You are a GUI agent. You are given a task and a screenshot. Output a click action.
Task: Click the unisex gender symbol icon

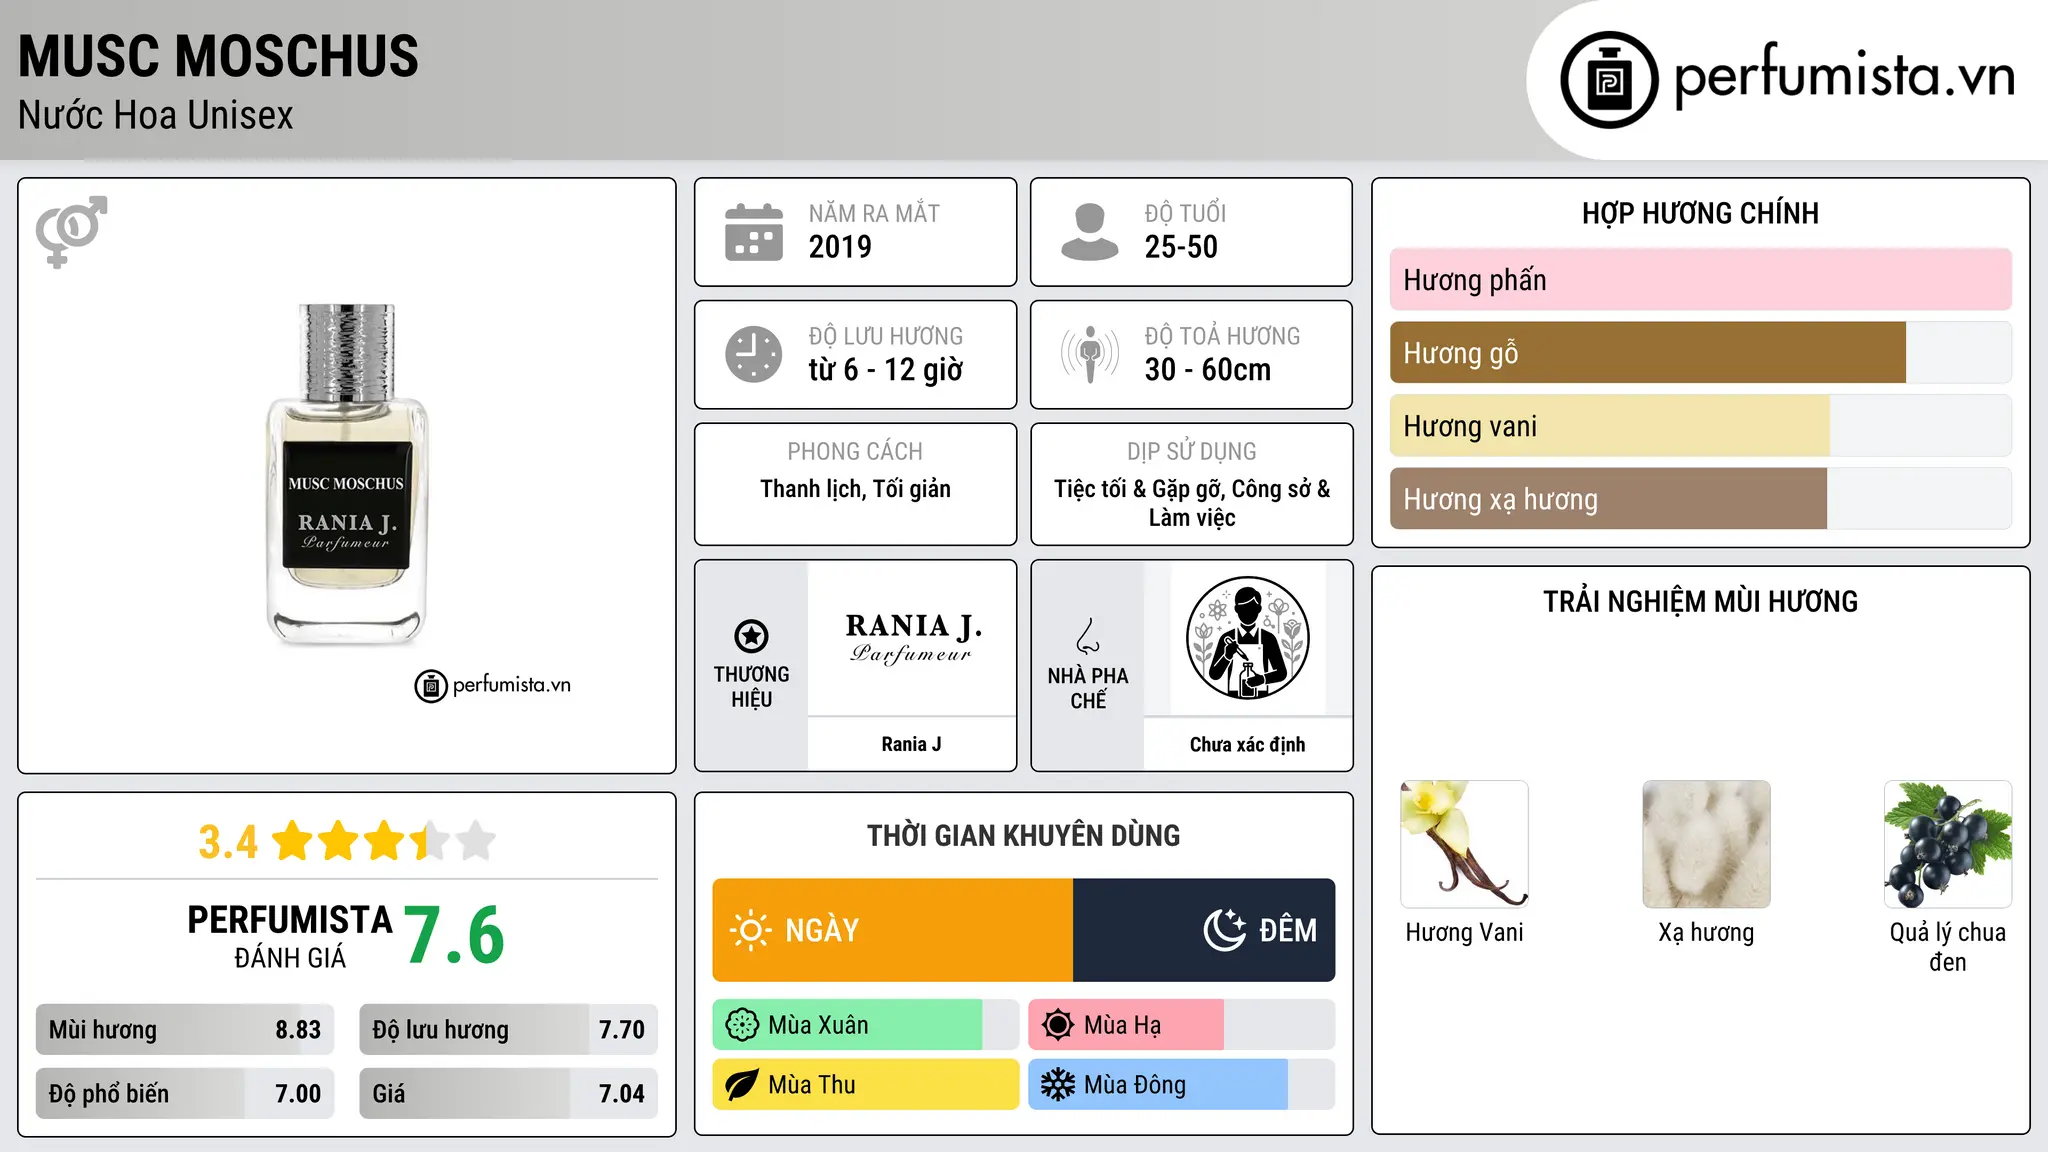71,232
